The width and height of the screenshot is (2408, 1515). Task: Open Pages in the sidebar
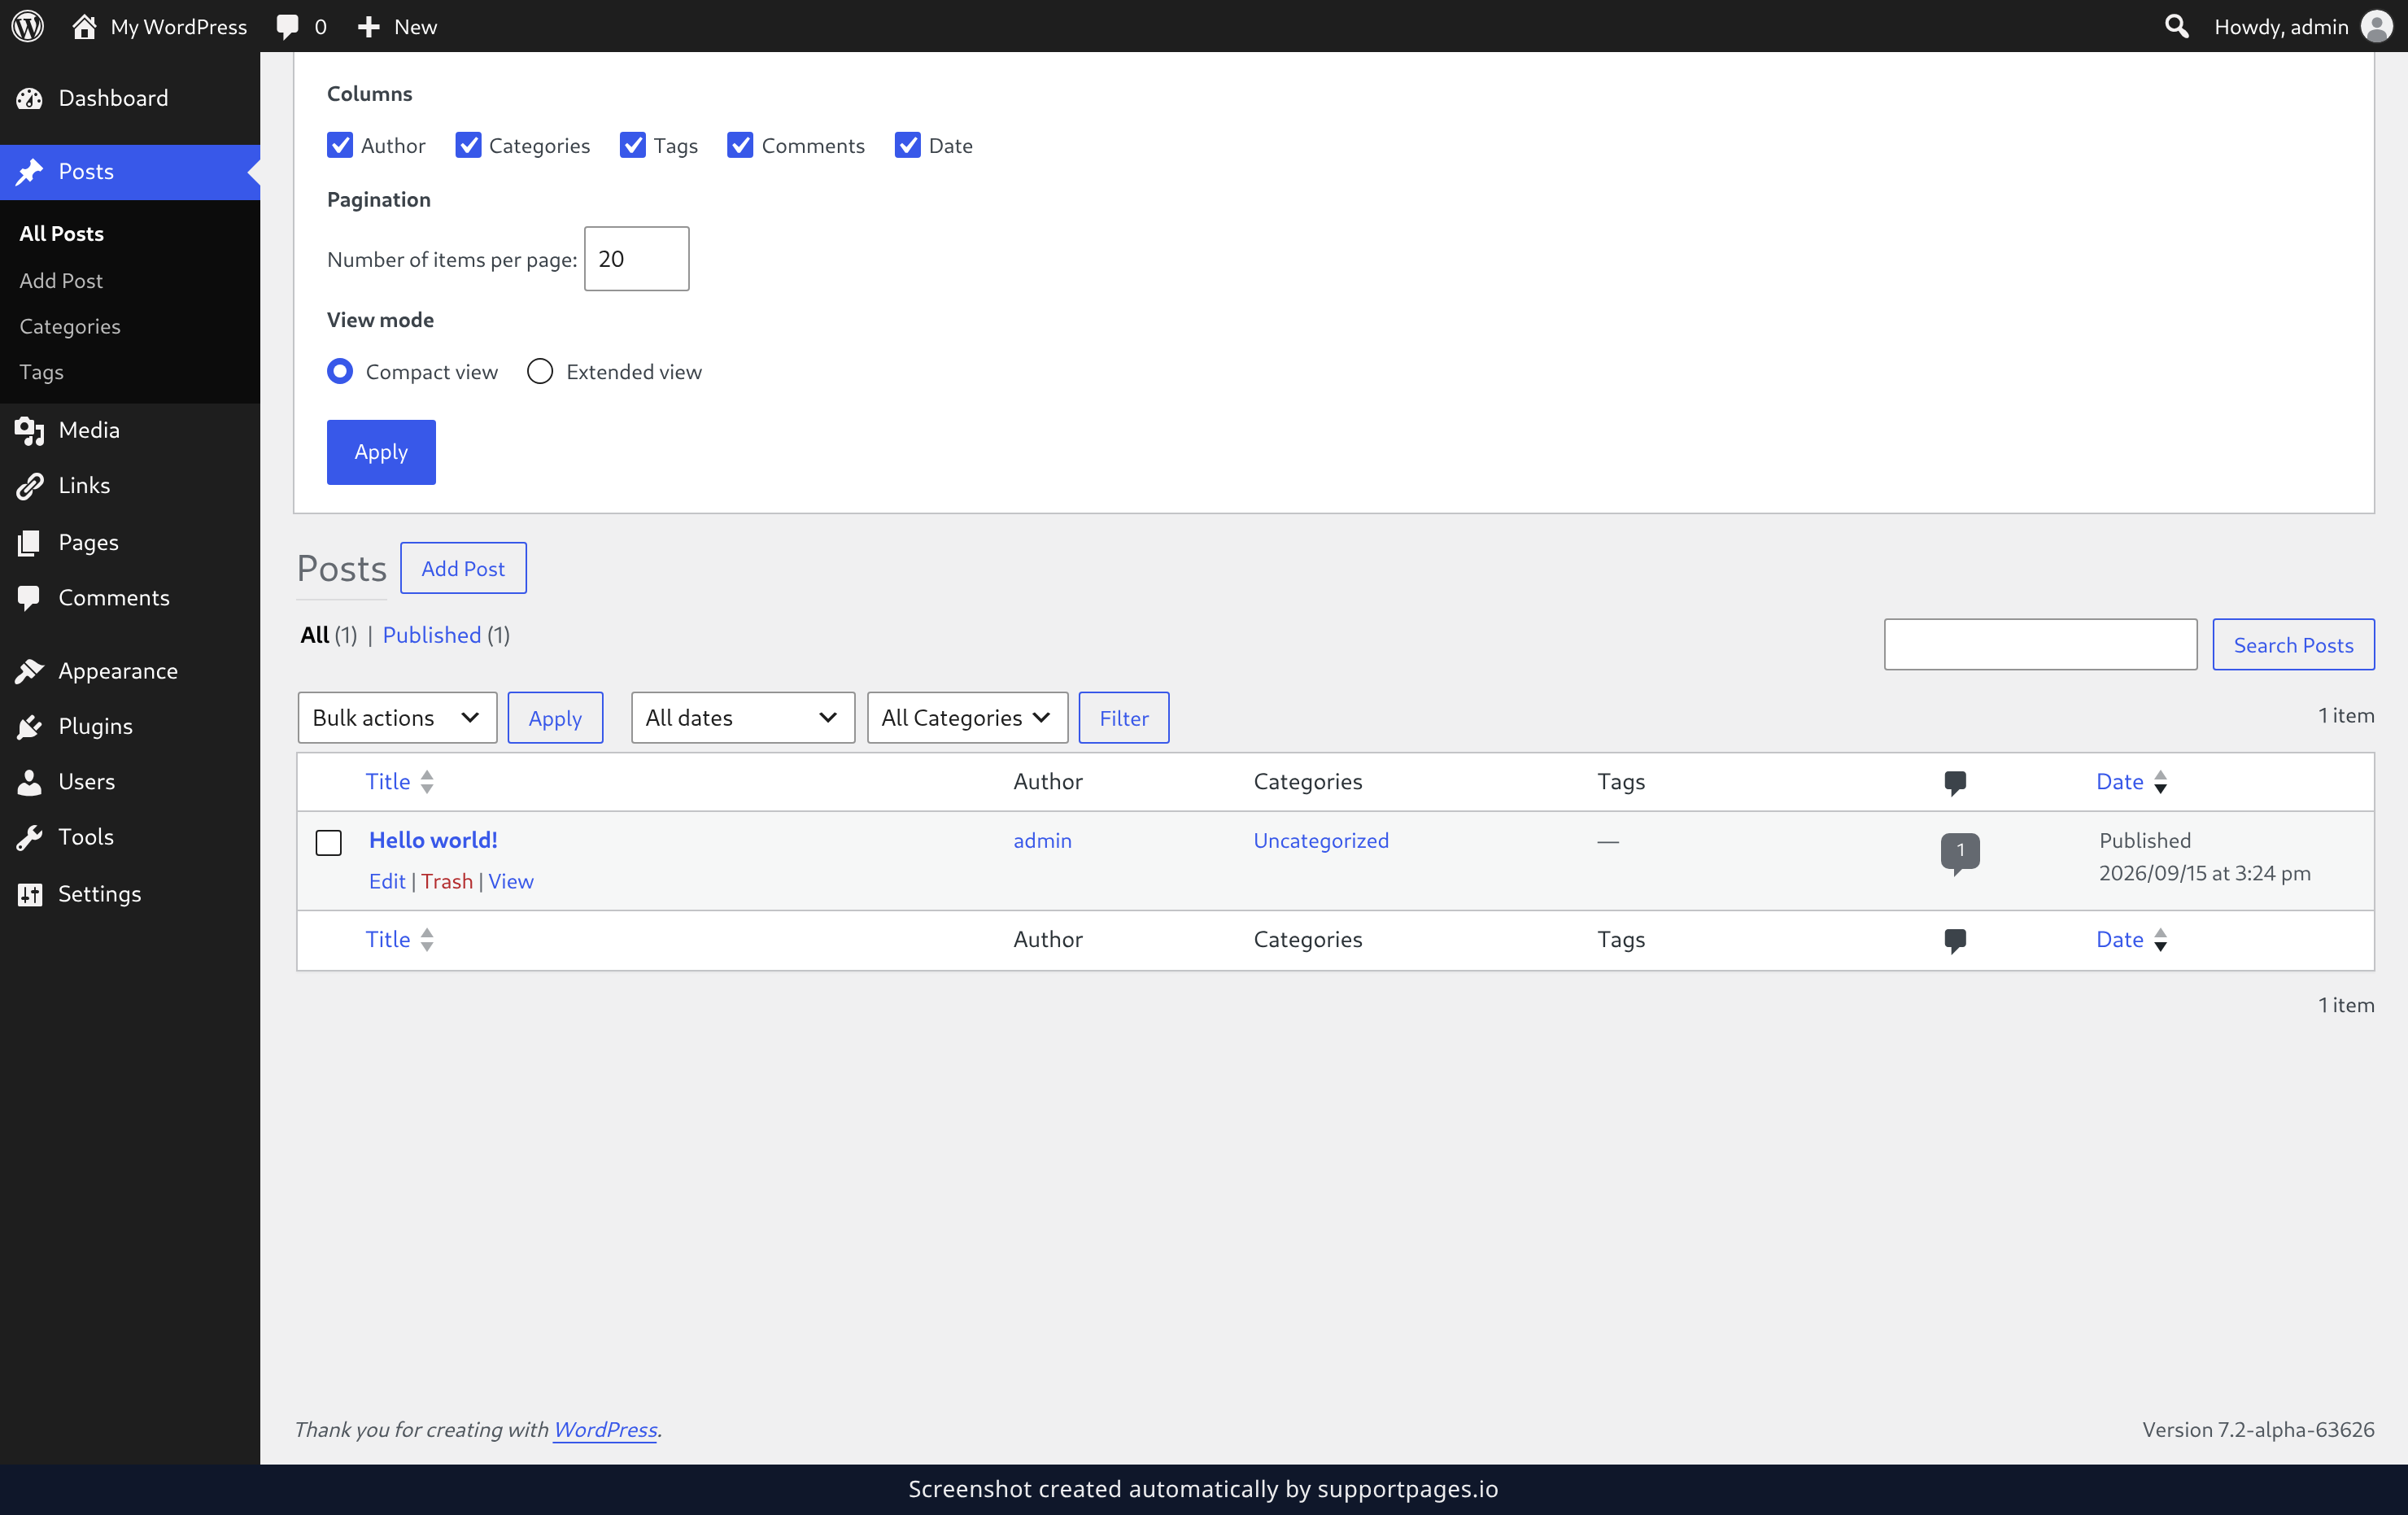tap(130, 542)
